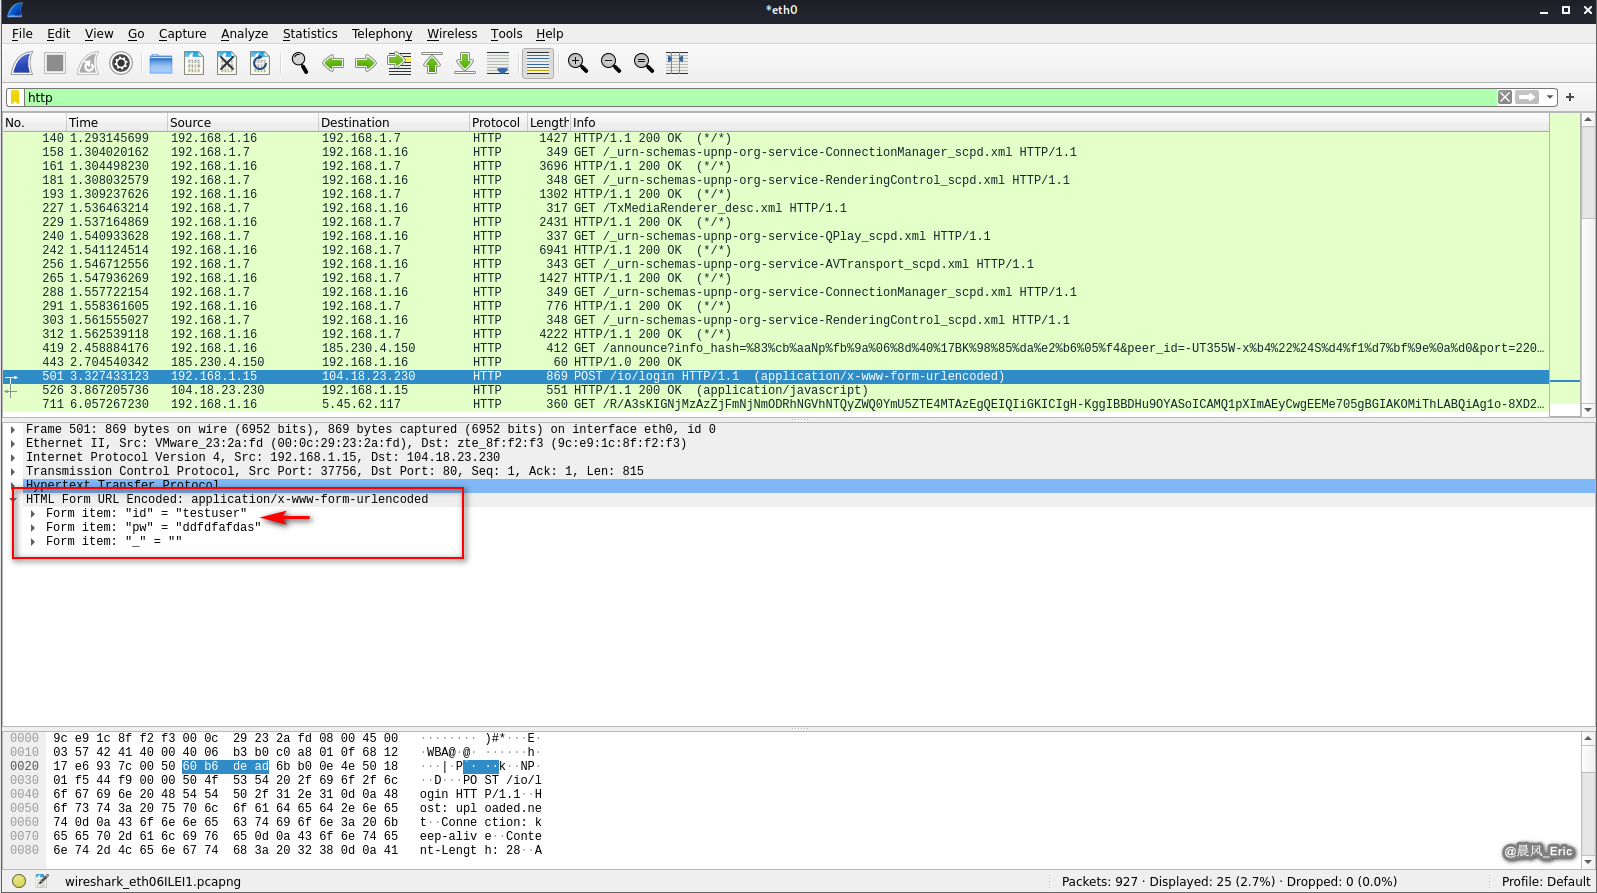Clear the http display filter
1597x893 pixels.
[1505, 97]
